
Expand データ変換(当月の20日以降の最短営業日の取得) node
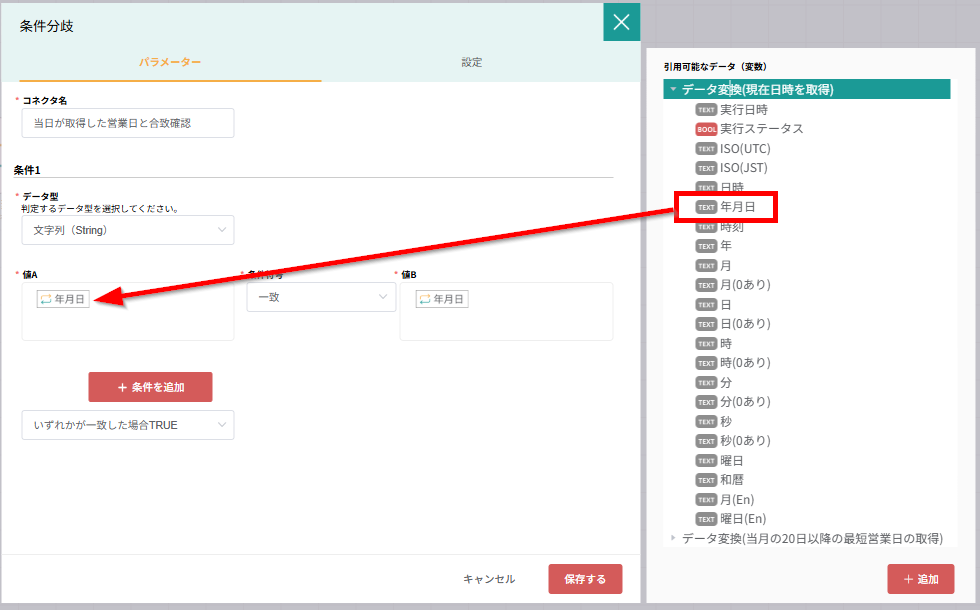pyautogui.click(x=673, y=538)
